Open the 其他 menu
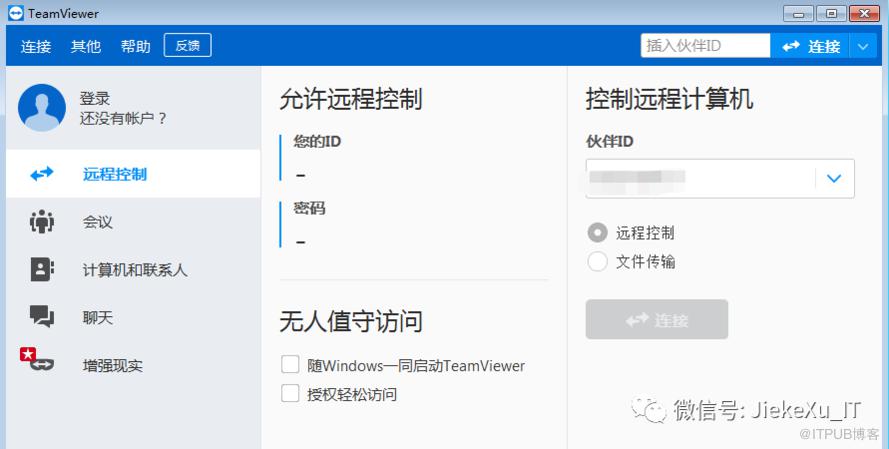 [86, 46]
